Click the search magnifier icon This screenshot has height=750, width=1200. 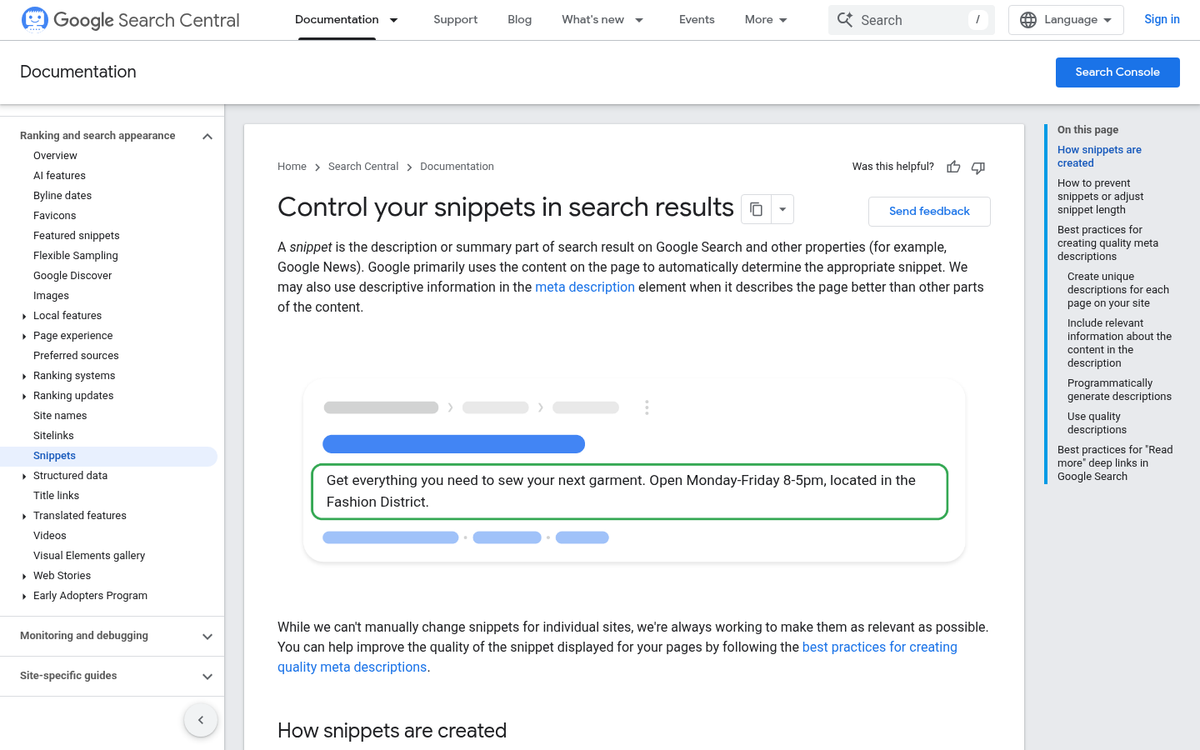[x=846, y=19]
